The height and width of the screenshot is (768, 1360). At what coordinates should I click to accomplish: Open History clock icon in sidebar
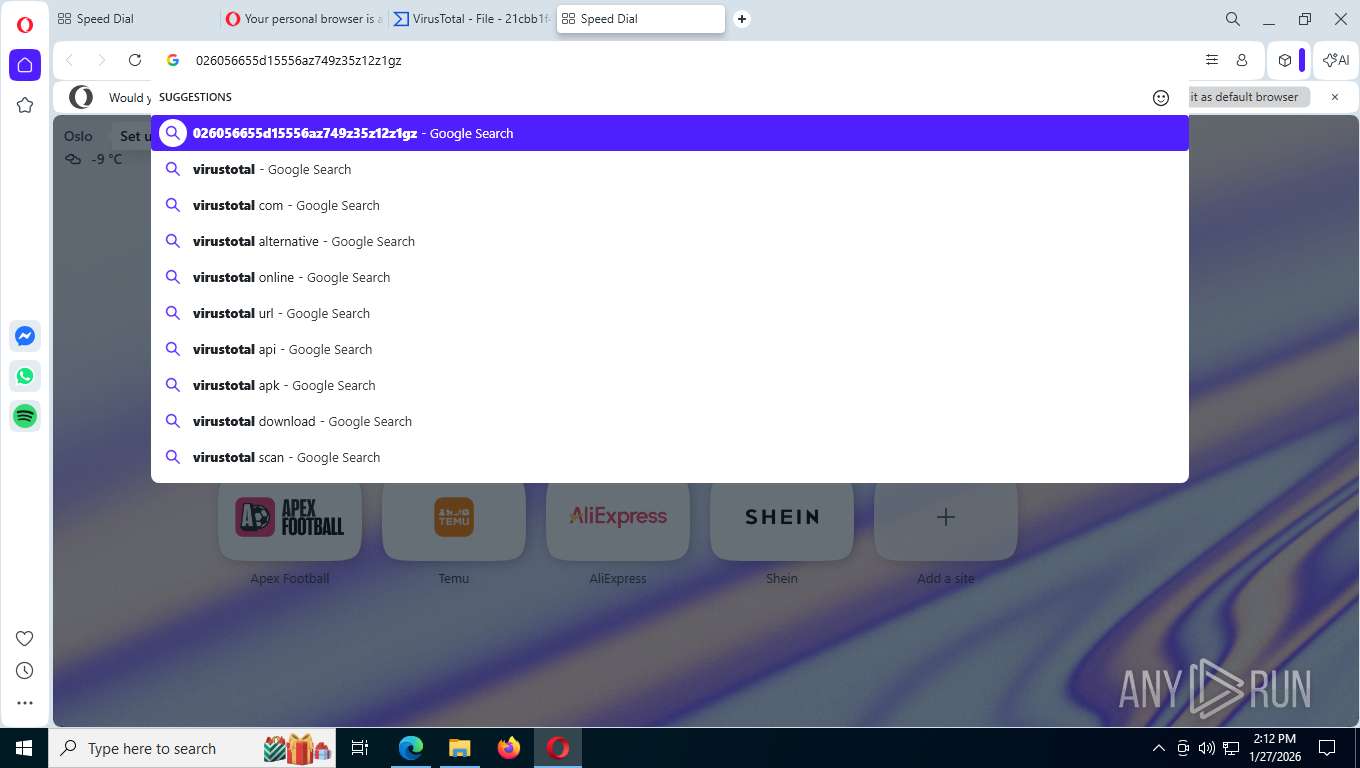coord(25,670)
